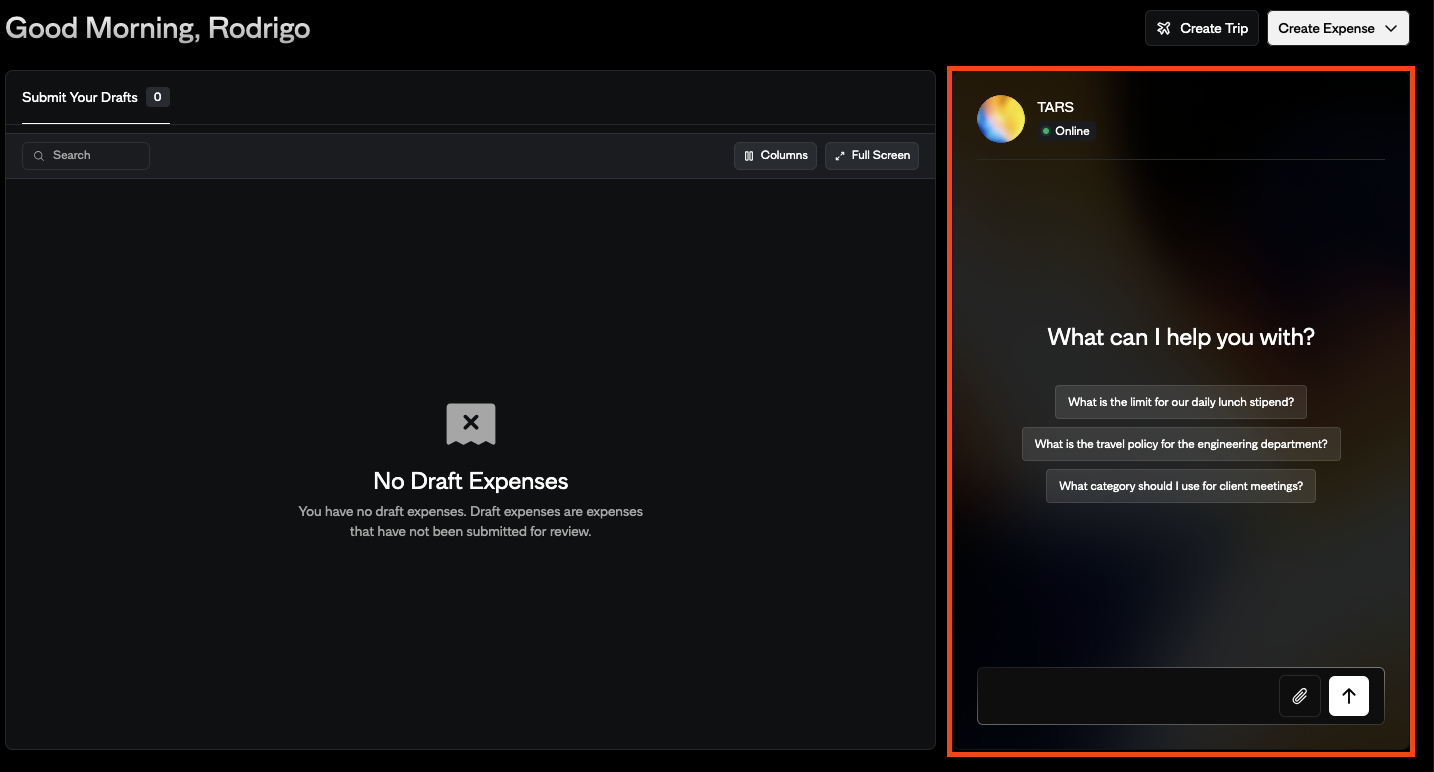The image size is (1434, 772).
Task: Toggle Full Screen mode for drafts table
Action: tap(871, 155)
